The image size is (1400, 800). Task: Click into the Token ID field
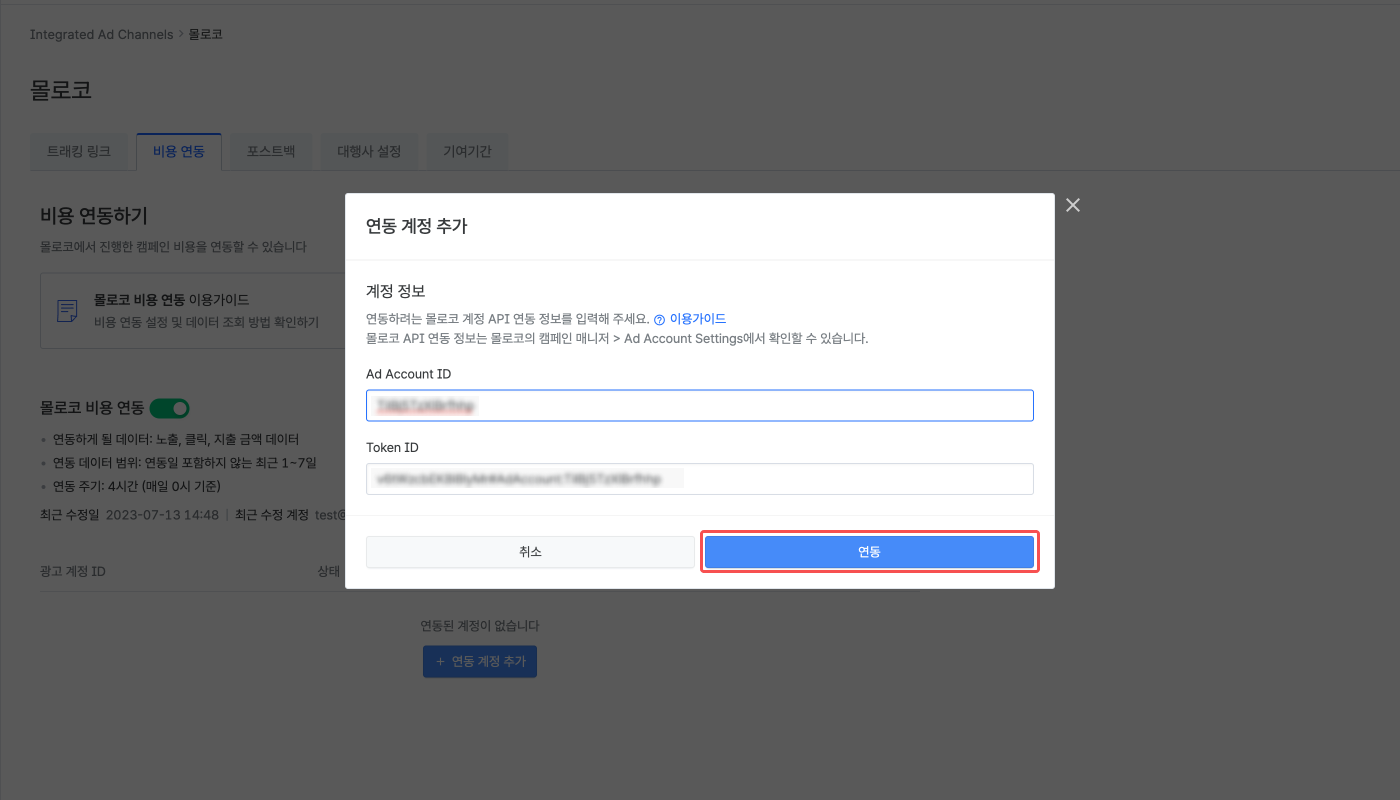(x=699, y=479)
